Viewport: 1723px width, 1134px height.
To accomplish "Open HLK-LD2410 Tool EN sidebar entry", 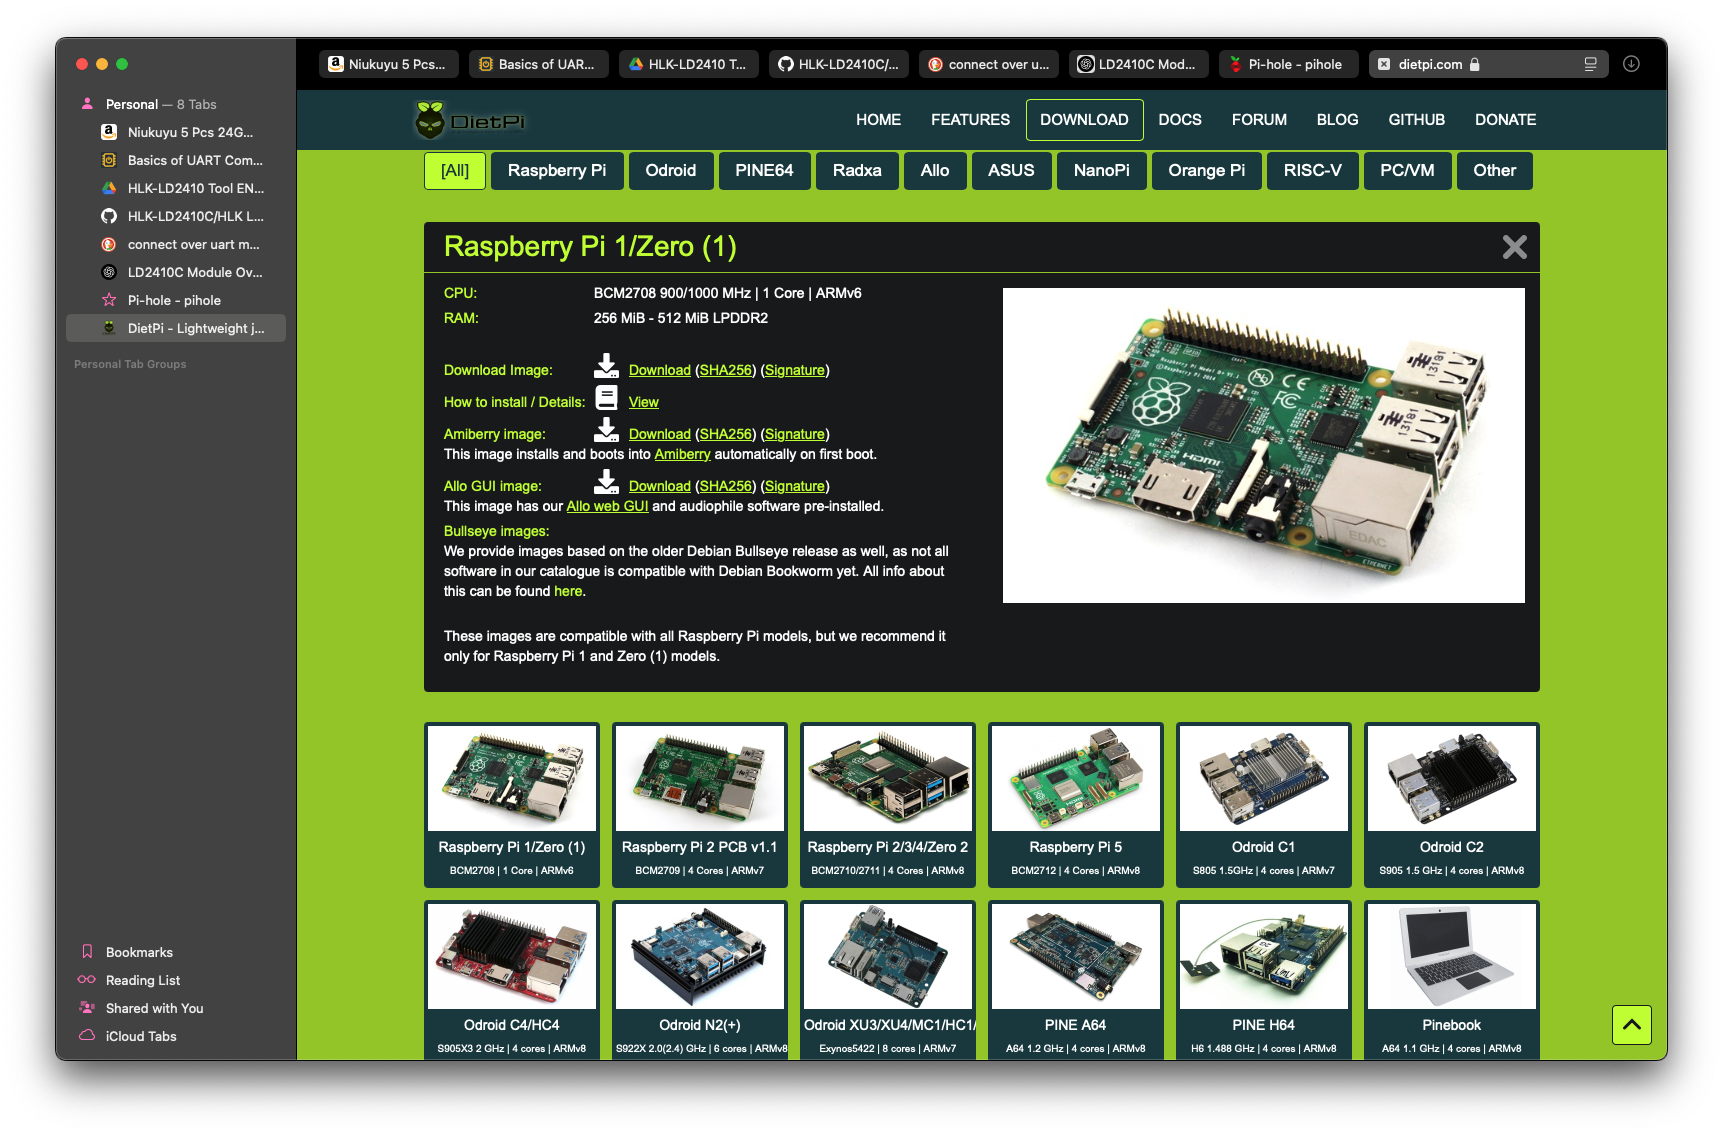I will pos(176,188).
